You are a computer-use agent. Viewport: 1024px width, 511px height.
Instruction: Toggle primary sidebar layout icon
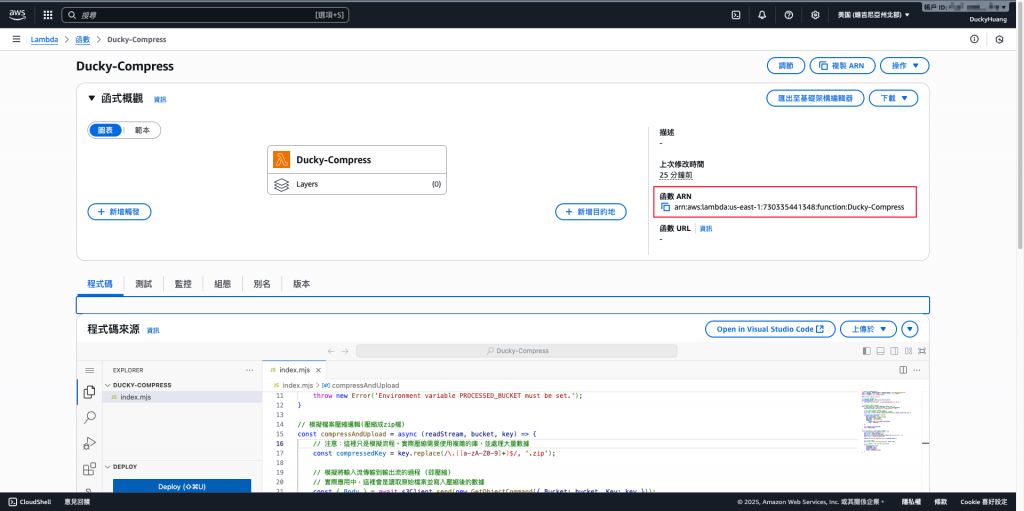click(x=867, y=351)
